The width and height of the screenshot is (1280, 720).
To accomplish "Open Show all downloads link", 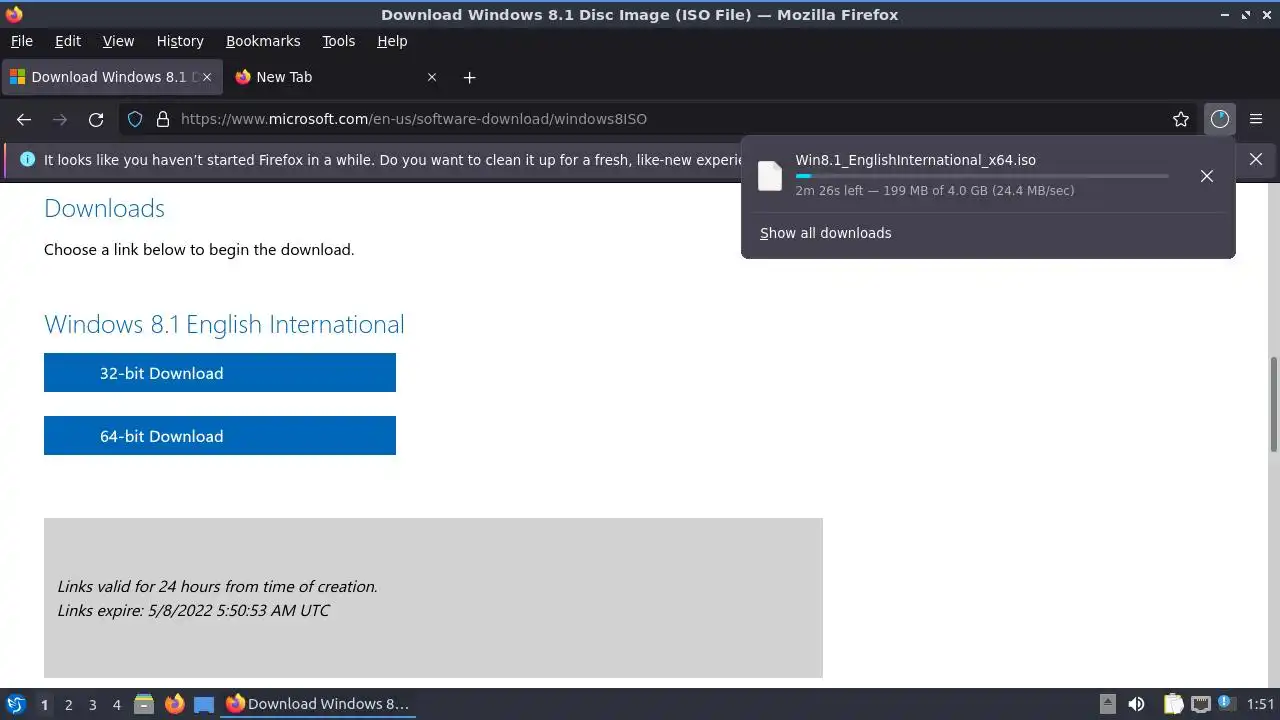I will pos(825,233).
